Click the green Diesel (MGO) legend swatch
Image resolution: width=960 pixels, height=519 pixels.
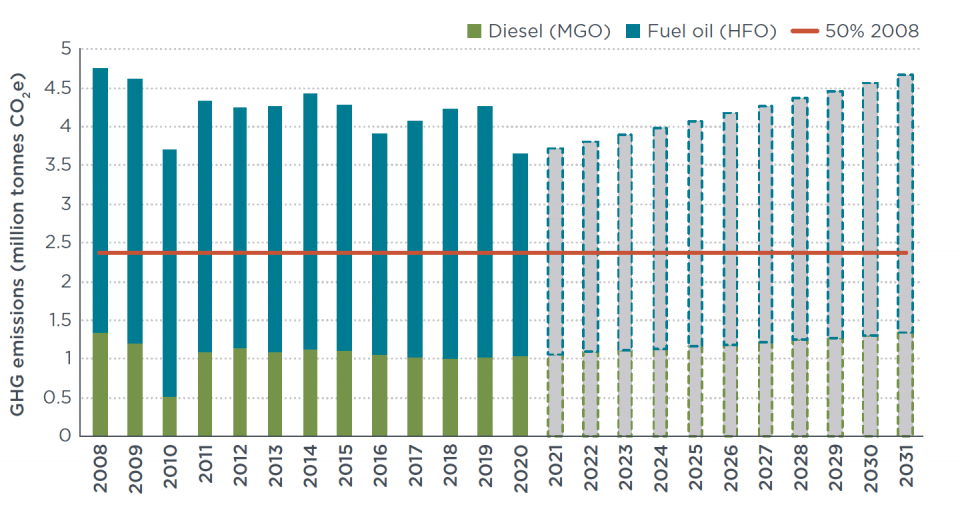(x=474, y=31)
